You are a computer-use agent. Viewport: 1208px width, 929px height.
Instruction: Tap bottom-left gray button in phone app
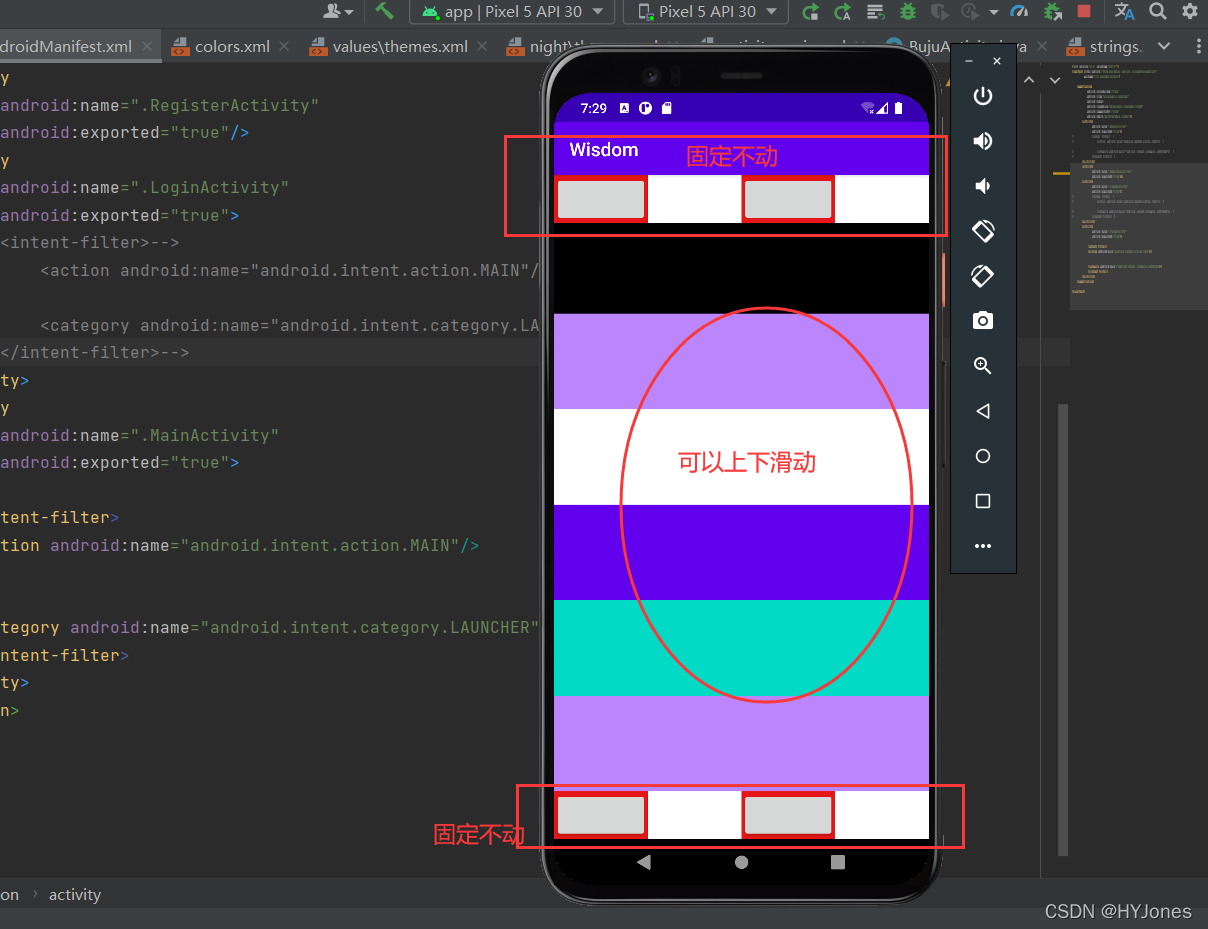point(600,815)
